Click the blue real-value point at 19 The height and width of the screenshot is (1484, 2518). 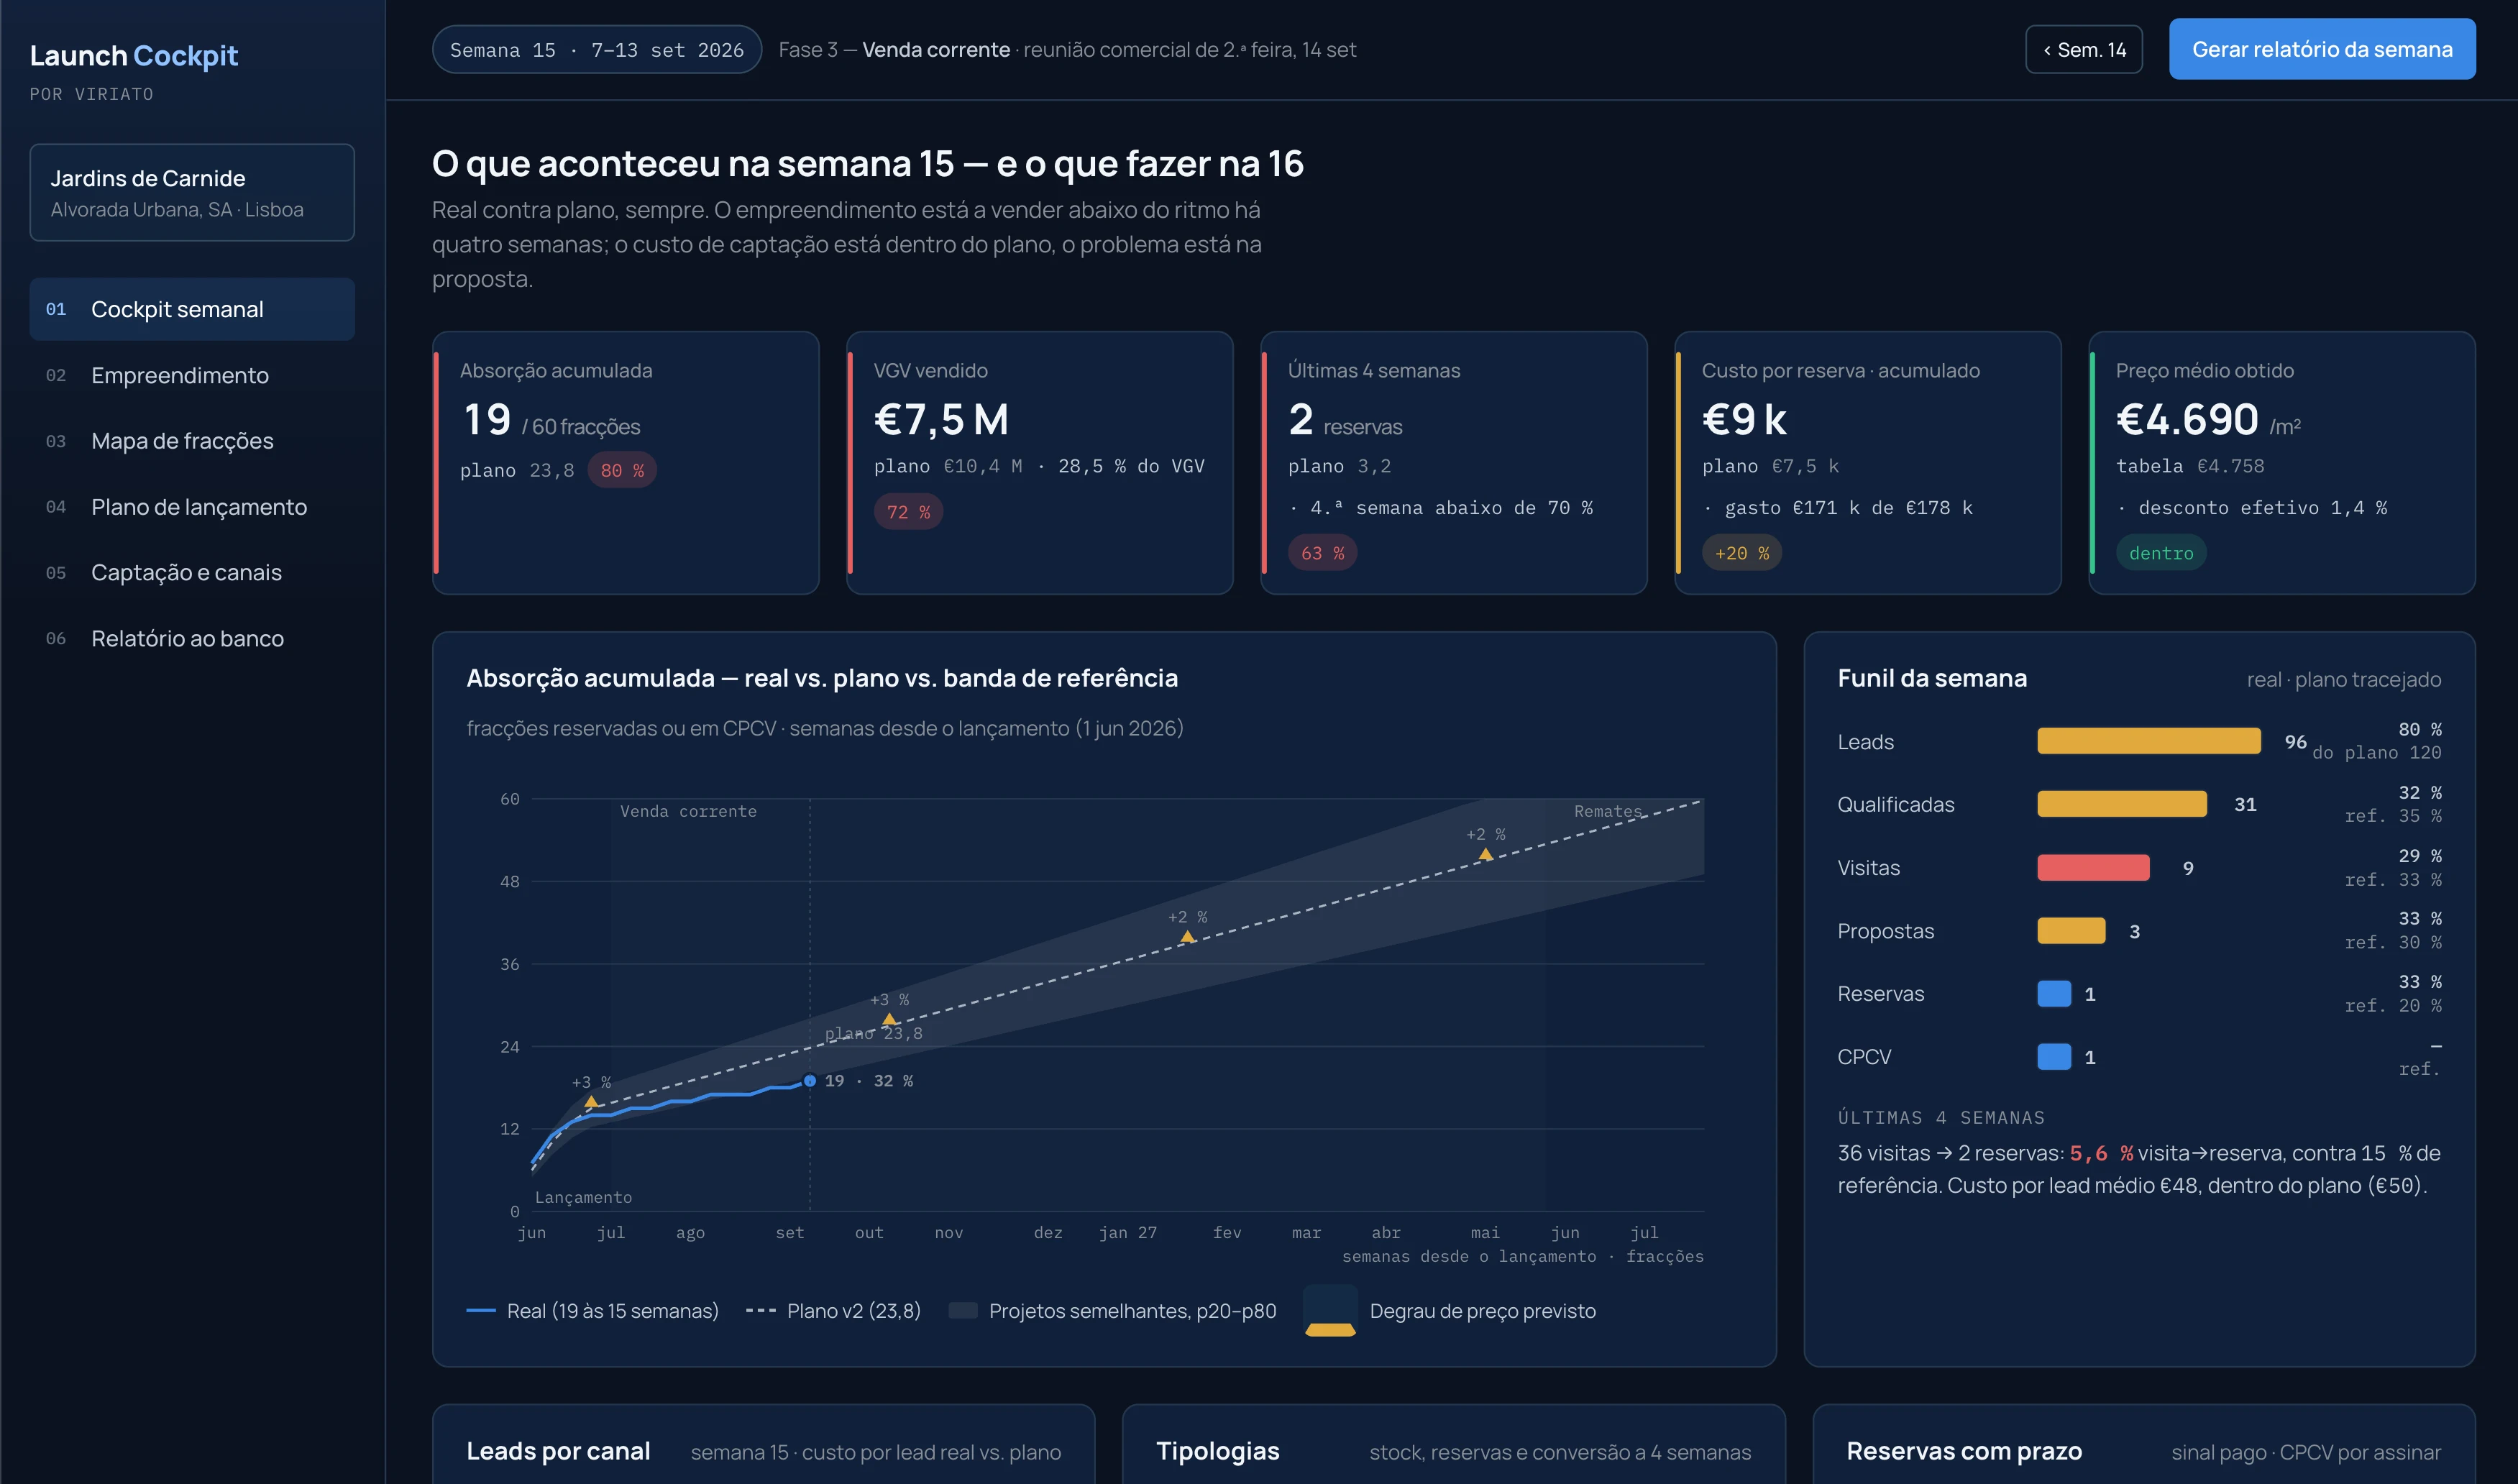[810, 1080]
